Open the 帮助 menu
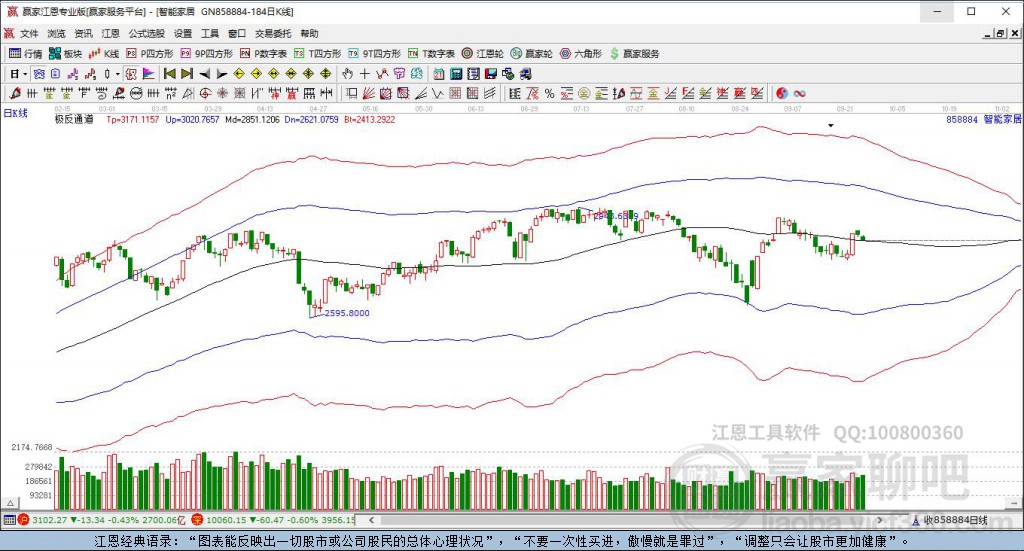This screenshot has width=1024, height=551. pyautogui.click(x=309, y=33)
